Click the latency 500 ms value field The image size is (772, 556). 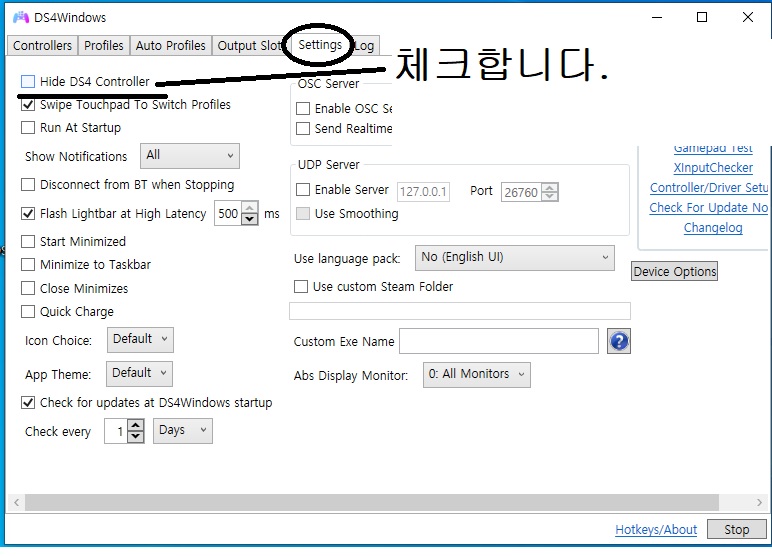pos(228,213)
